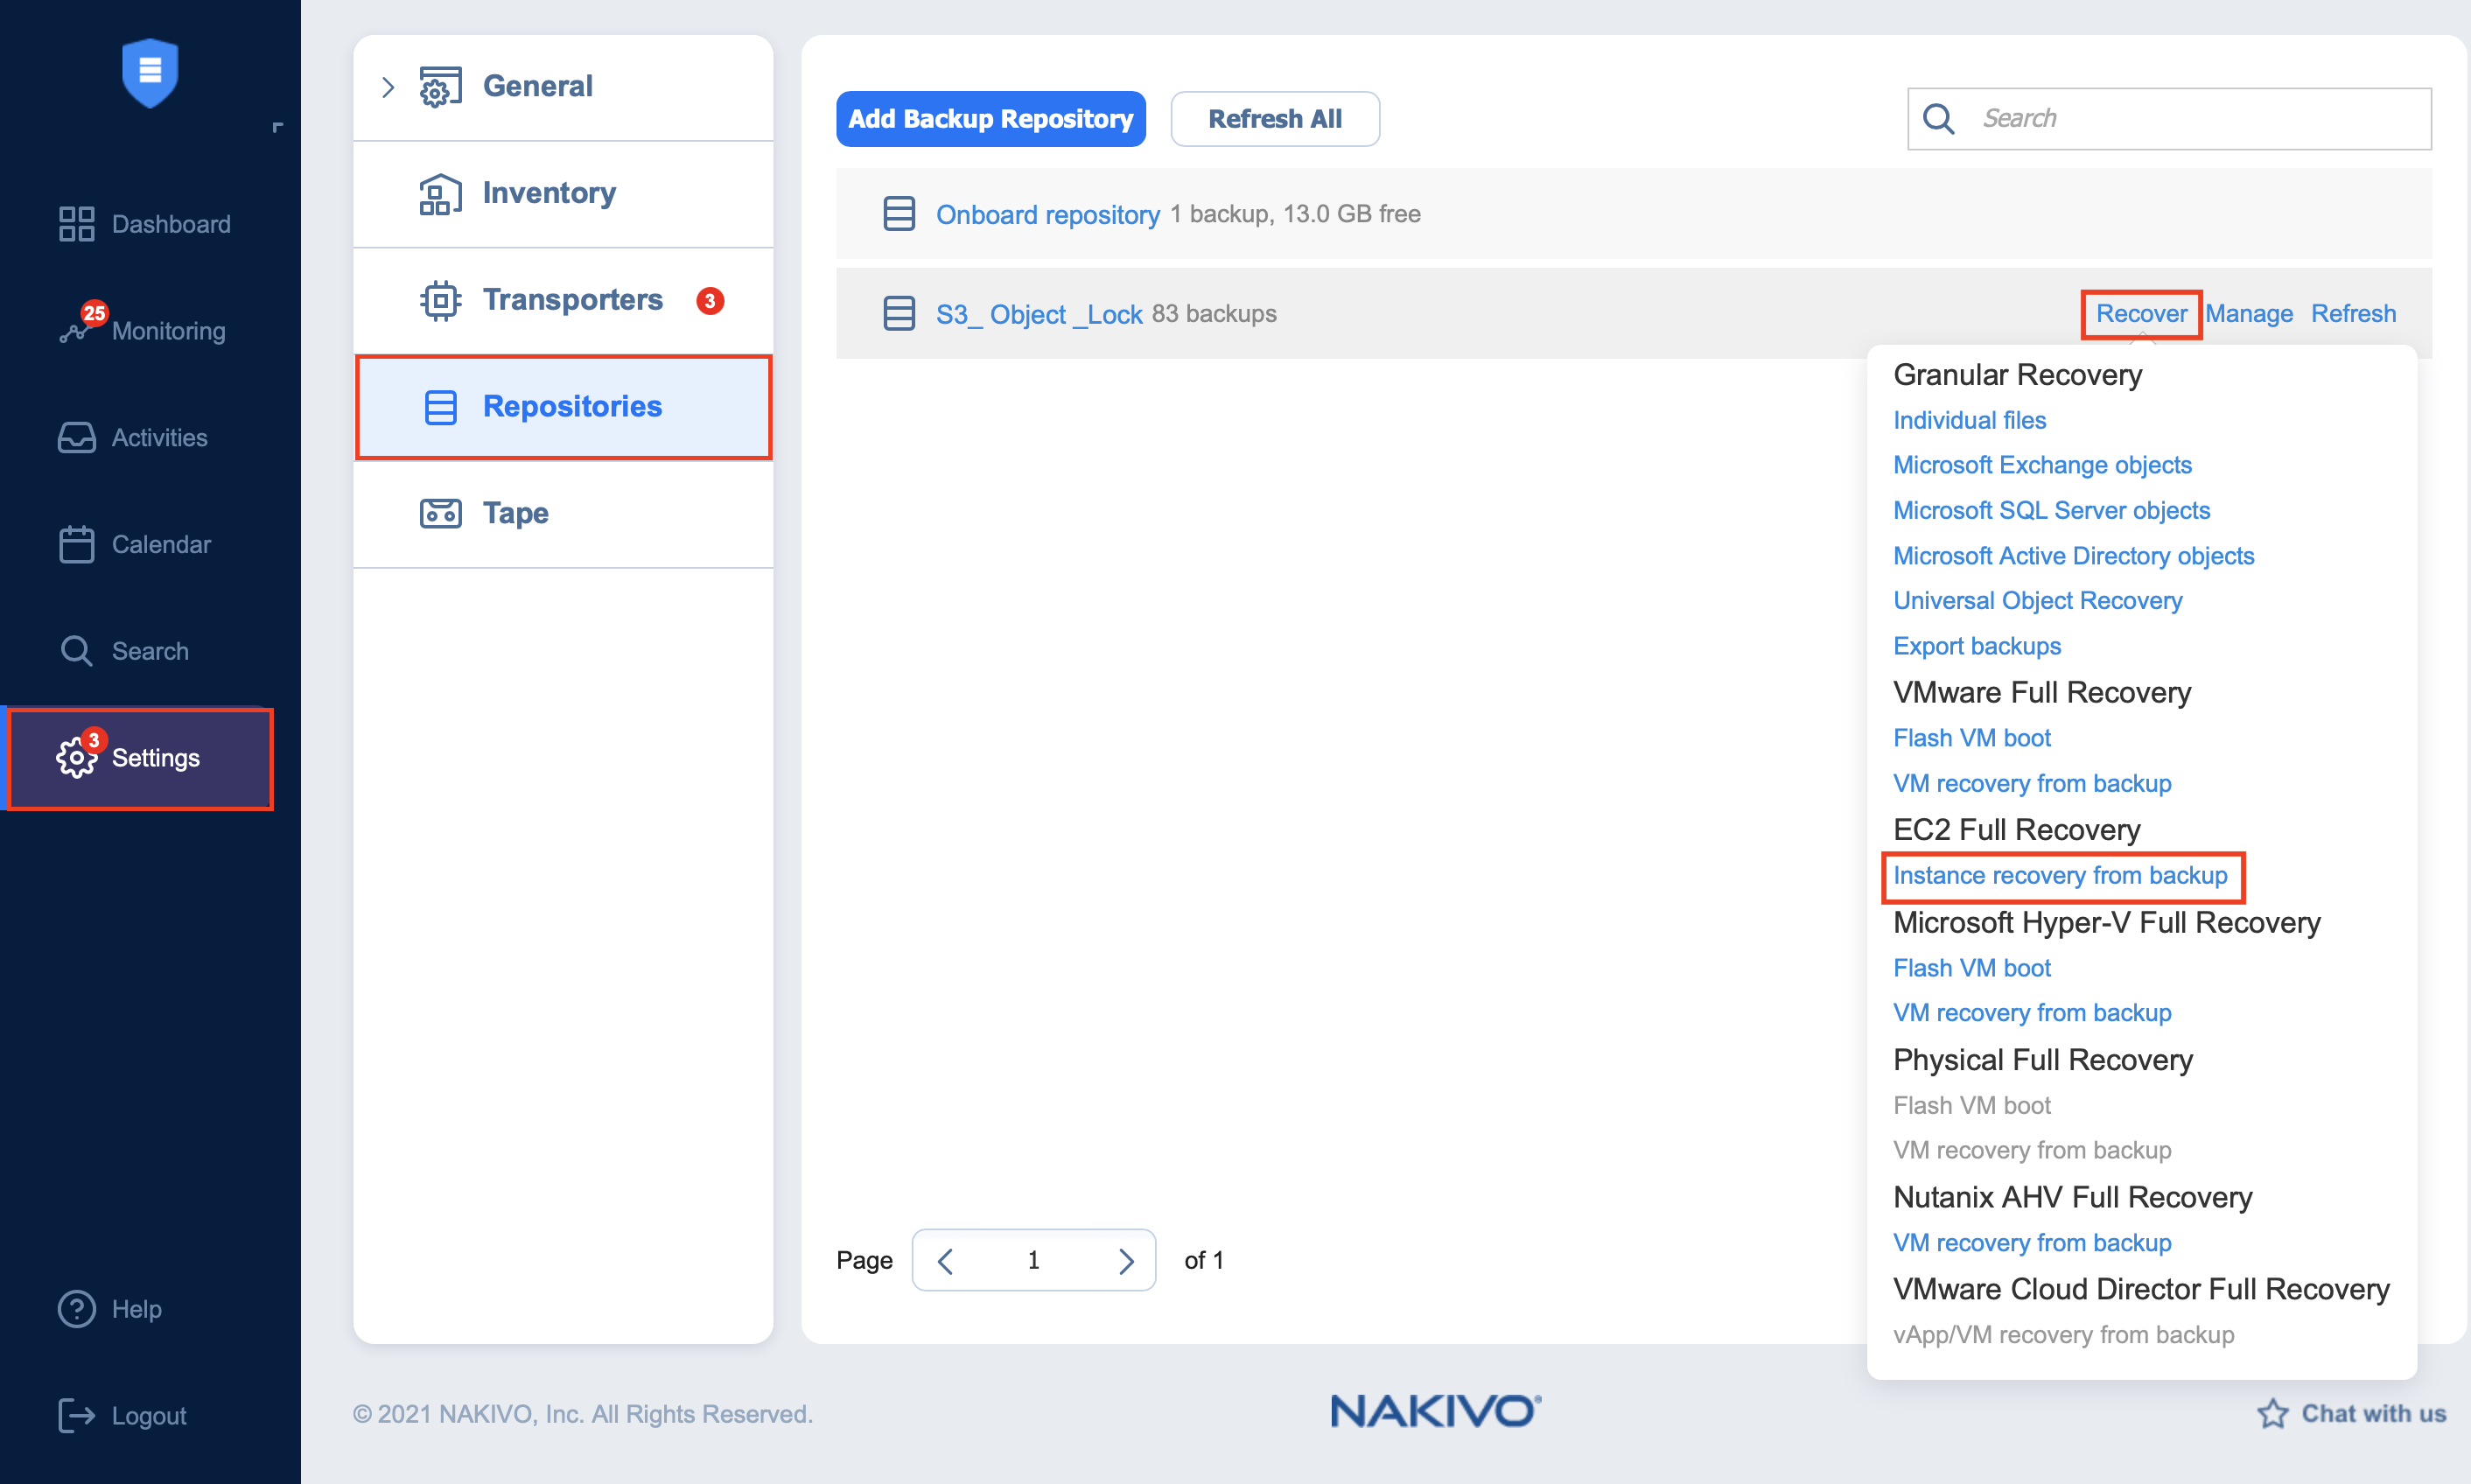
Task: Click the page number input field
Action: click(1034, 1260)
